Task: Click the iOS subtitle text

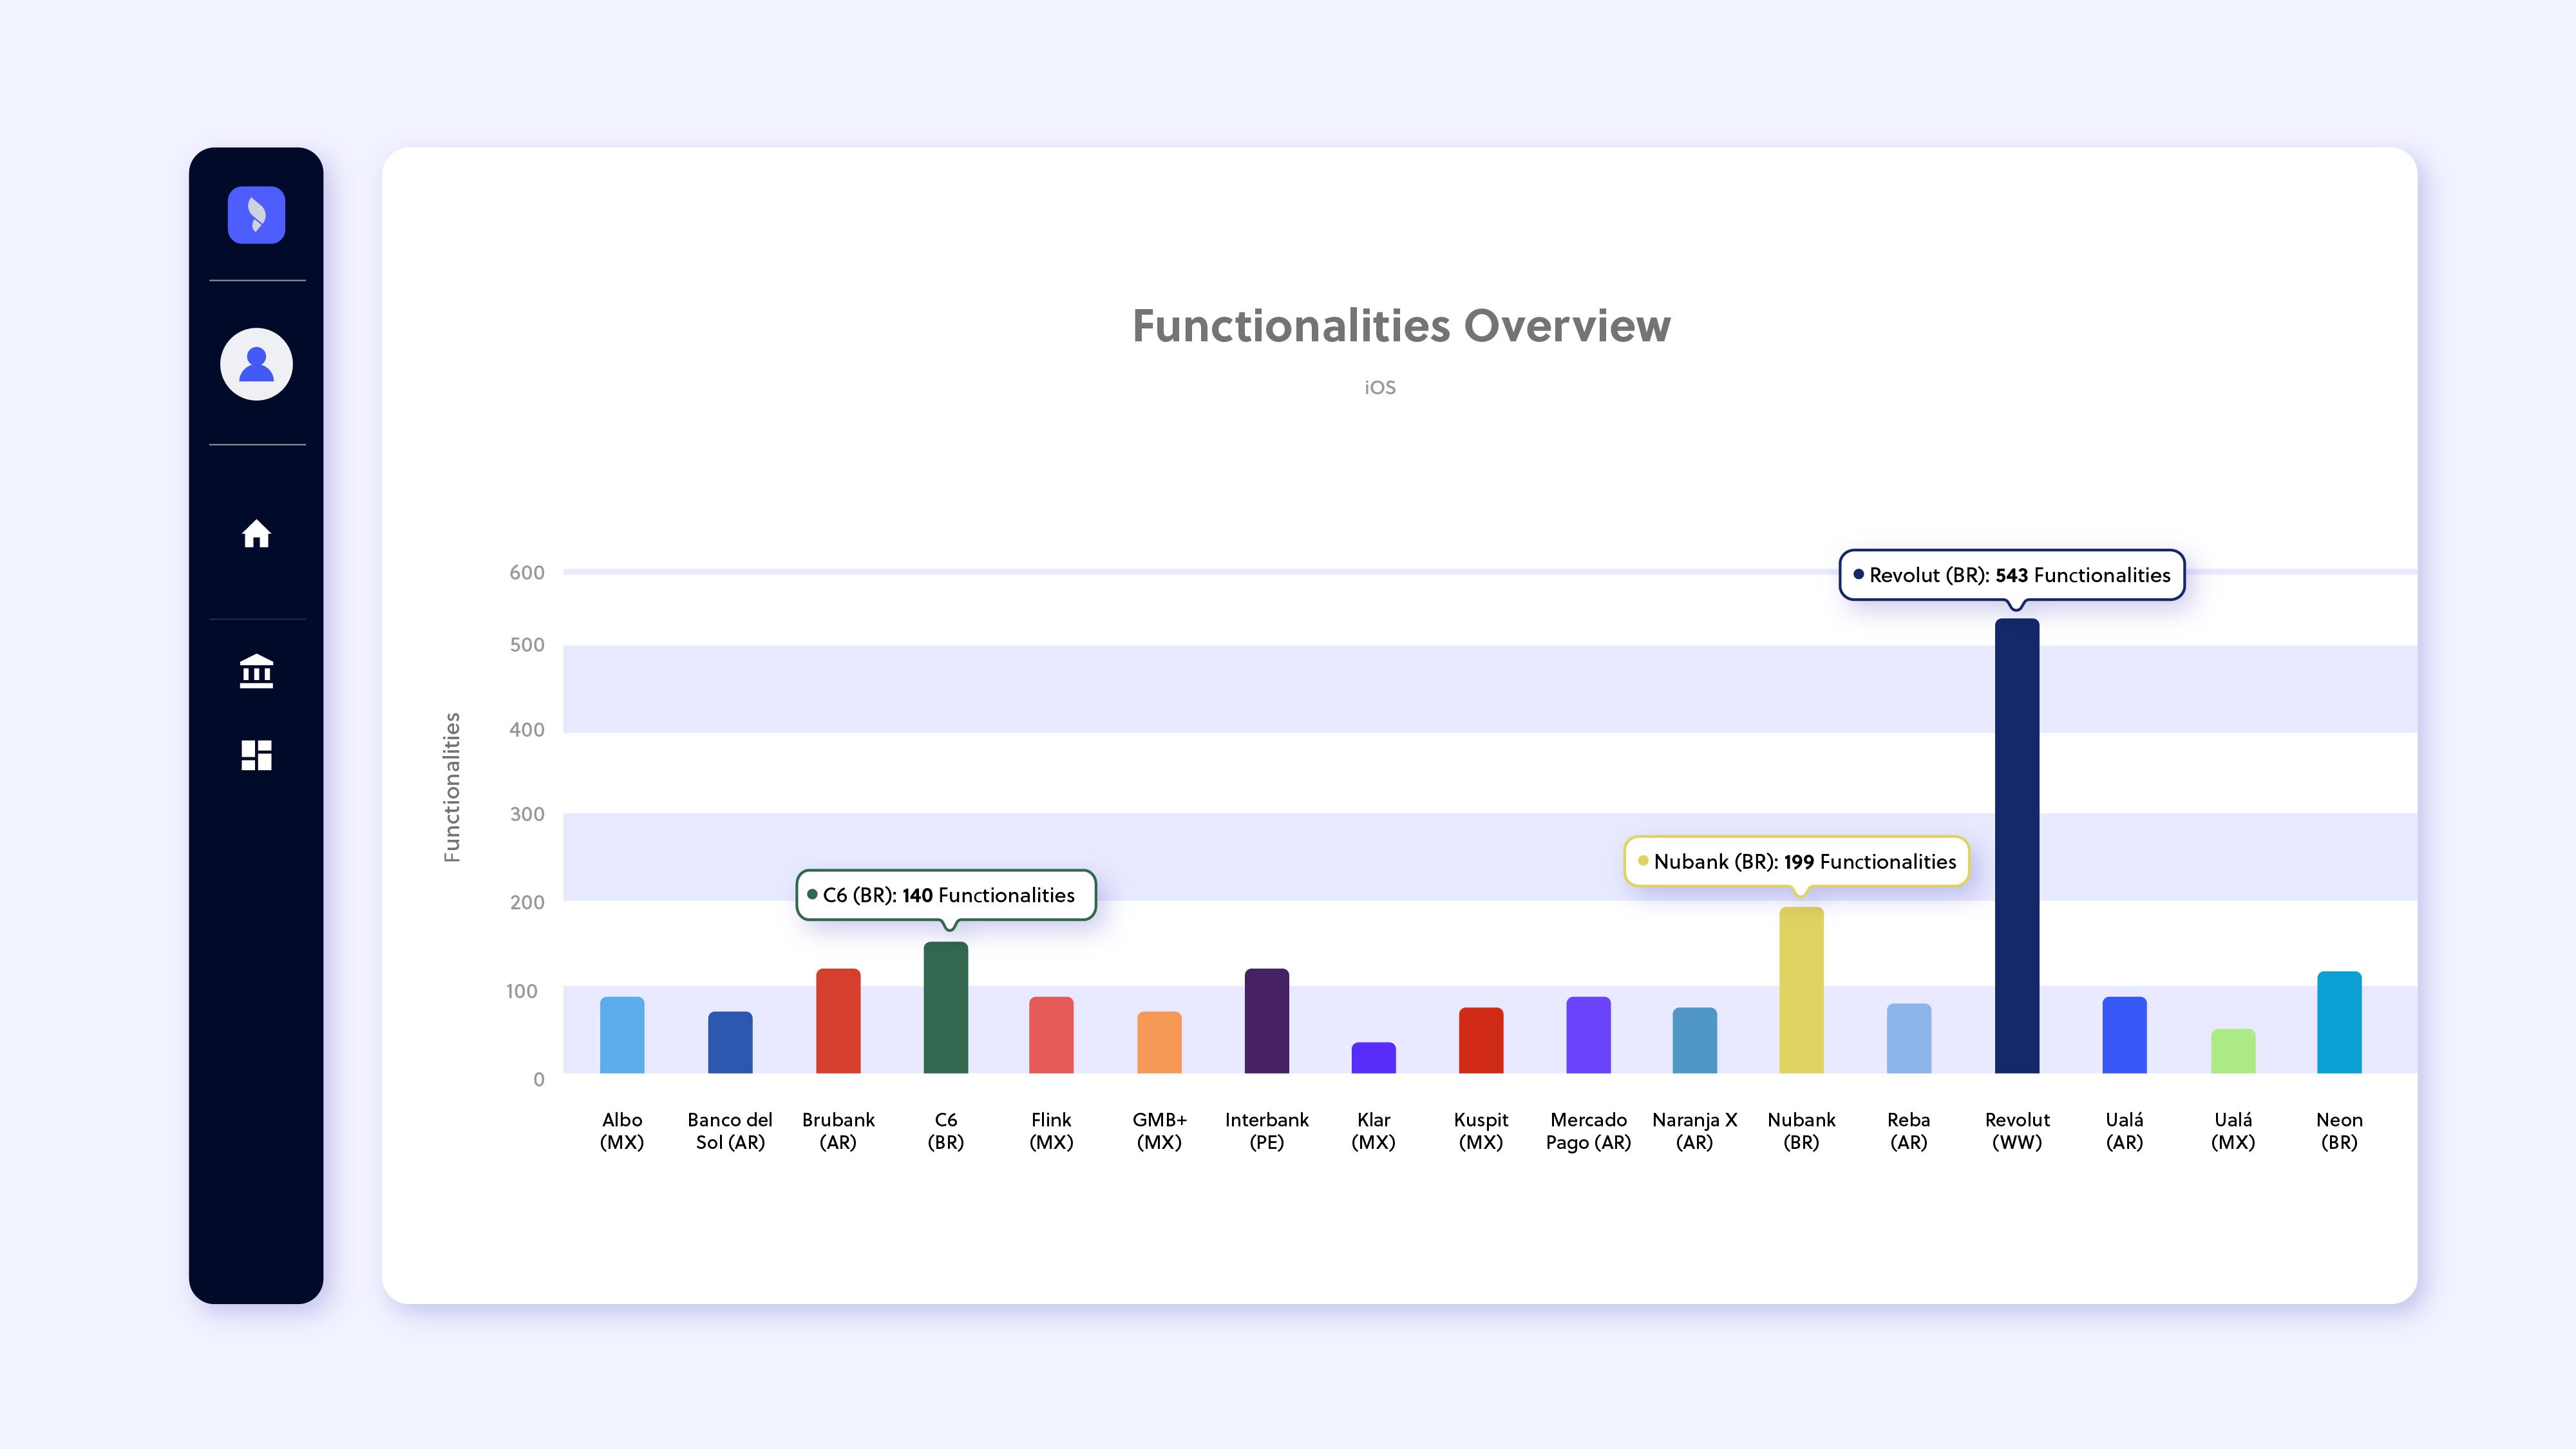Action: 1379,388
